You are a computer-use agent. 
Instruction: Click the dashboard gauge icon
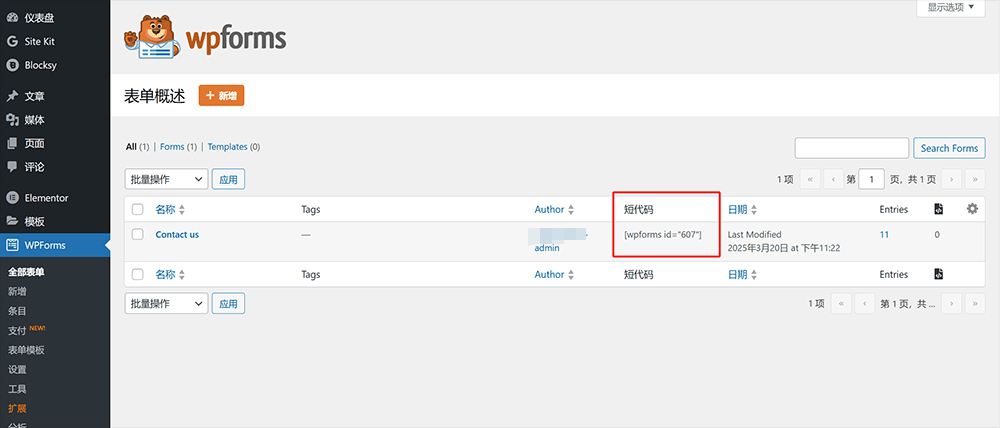11,18
